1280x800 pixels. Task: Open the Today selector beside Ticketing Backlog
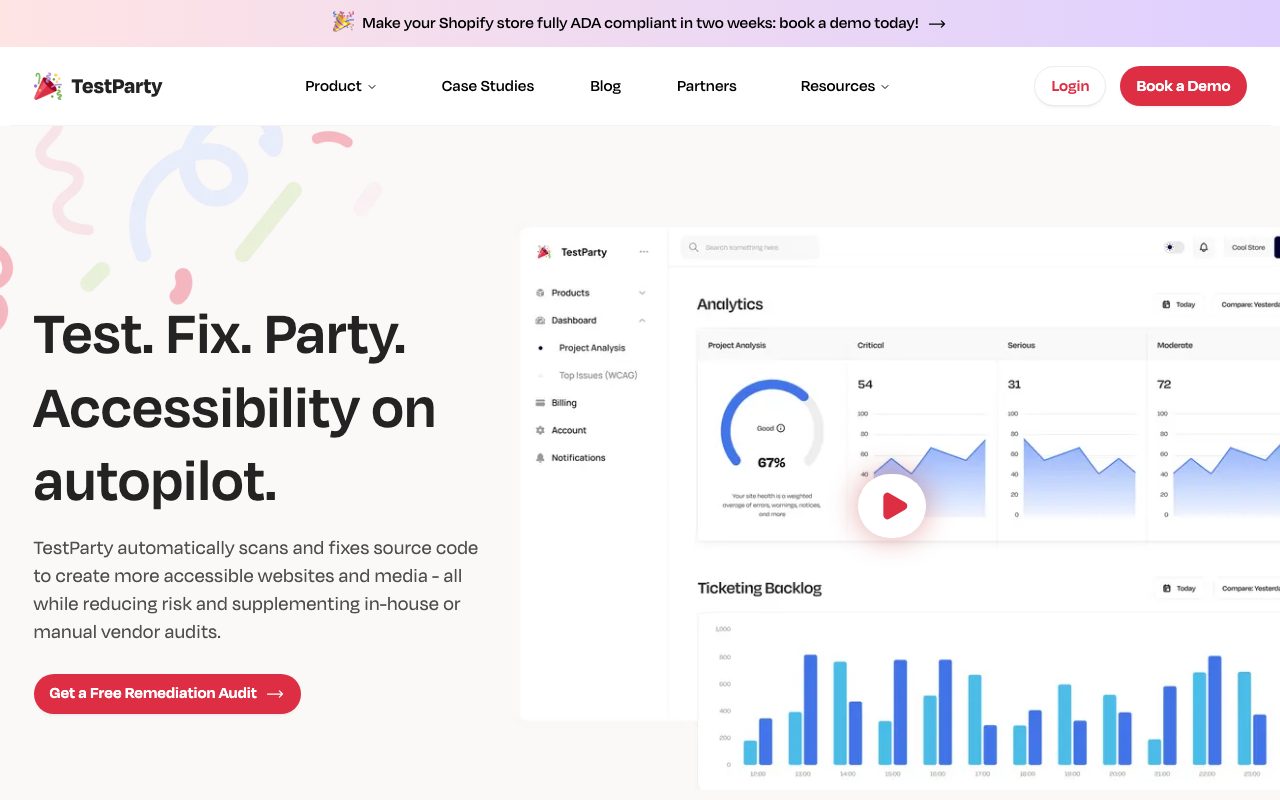coord(1180,588)
